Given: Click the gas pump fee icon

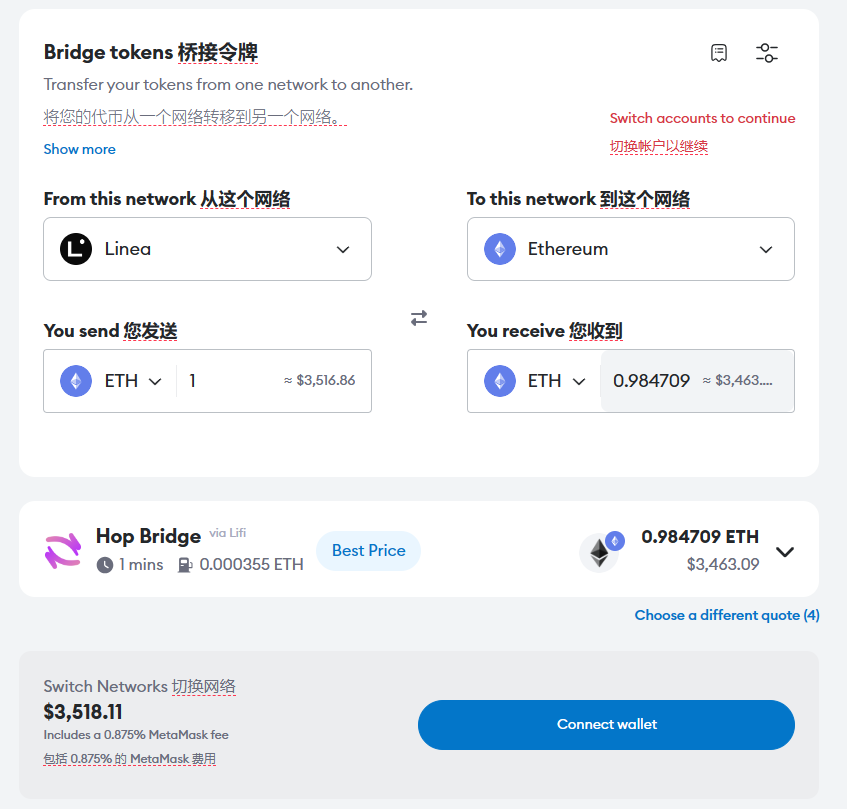Looking at the screenshot, I should pos(184,565).
